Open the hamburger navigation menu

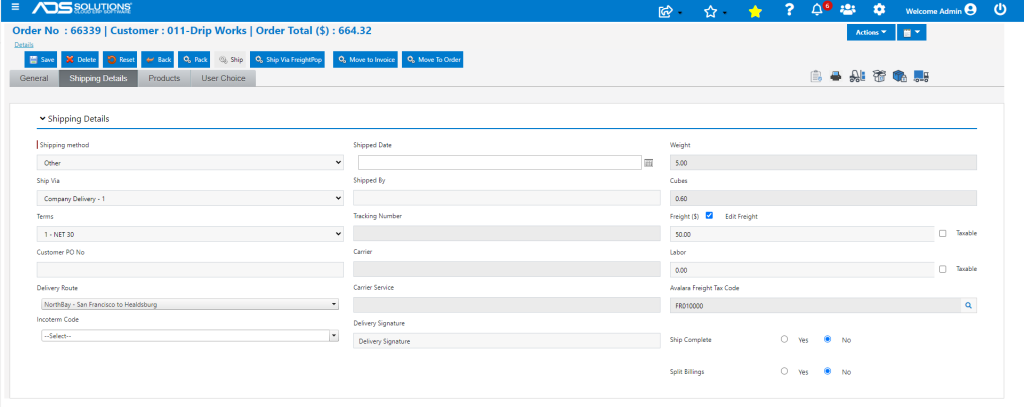16,8
